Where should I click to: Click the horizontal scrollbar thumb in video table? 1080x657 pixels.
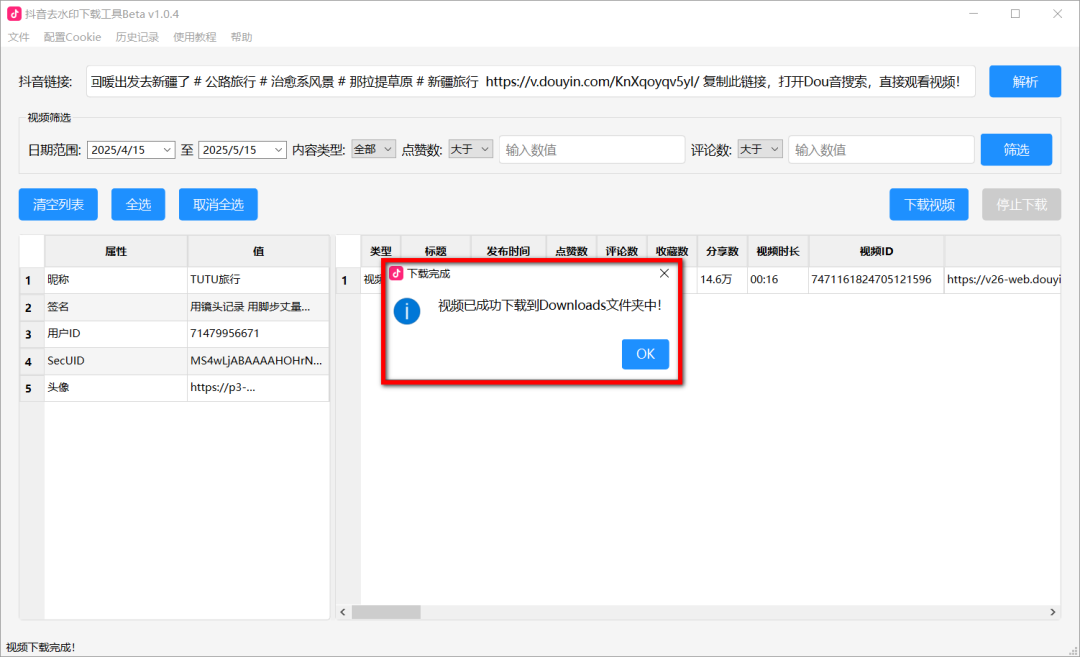pyautogui.click(x=386, y=612)
